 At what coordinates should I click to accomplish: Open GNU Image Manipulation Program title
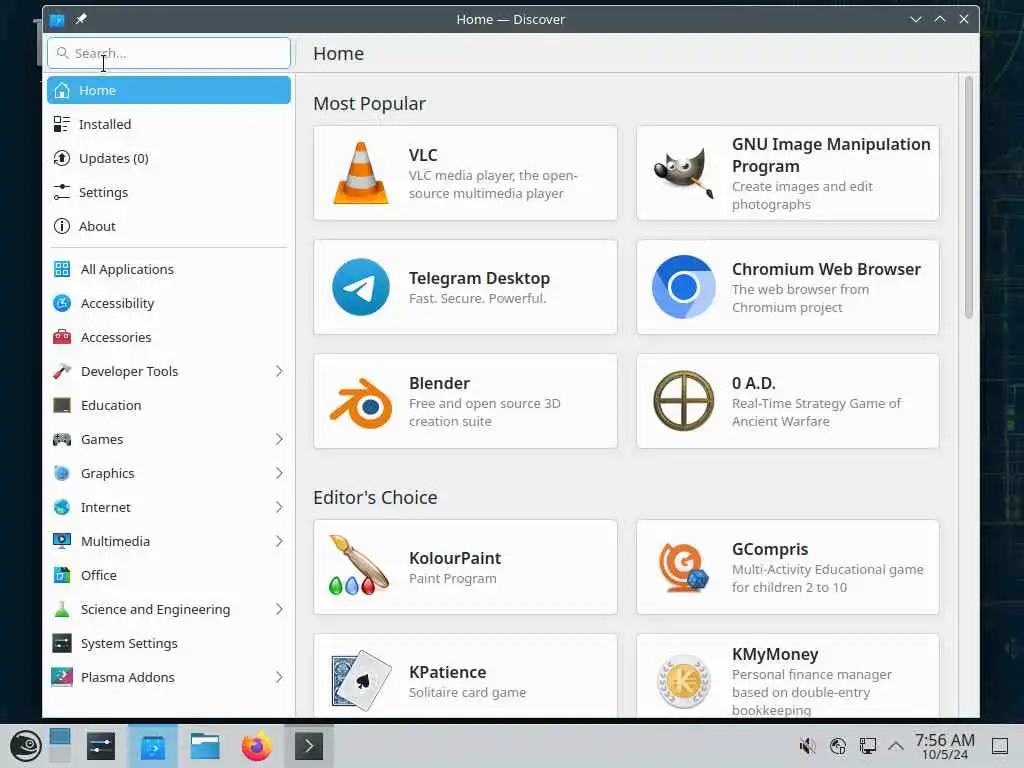click(x=831, y=155)
